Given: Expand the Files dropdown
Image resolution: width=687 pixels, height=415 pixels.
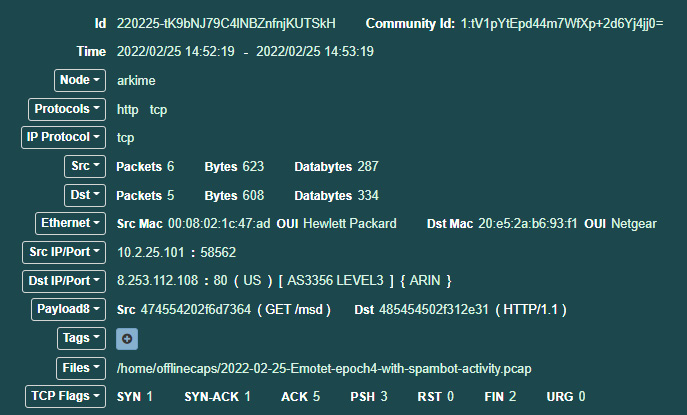Looking at the screenshot, I should 81,368.
